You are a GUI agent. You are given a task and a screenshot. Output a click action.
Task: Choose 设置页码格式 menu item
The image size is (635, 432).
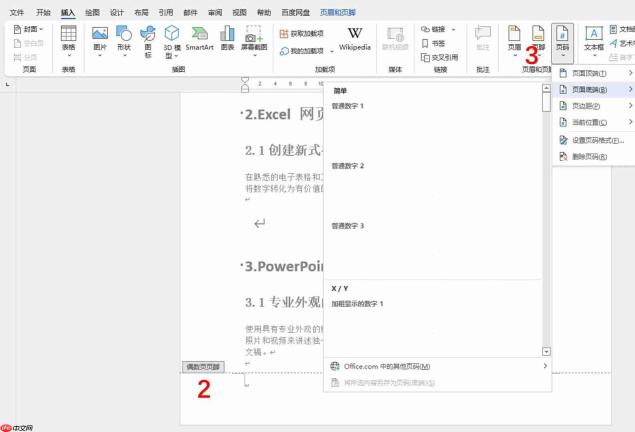pos(595,140)
